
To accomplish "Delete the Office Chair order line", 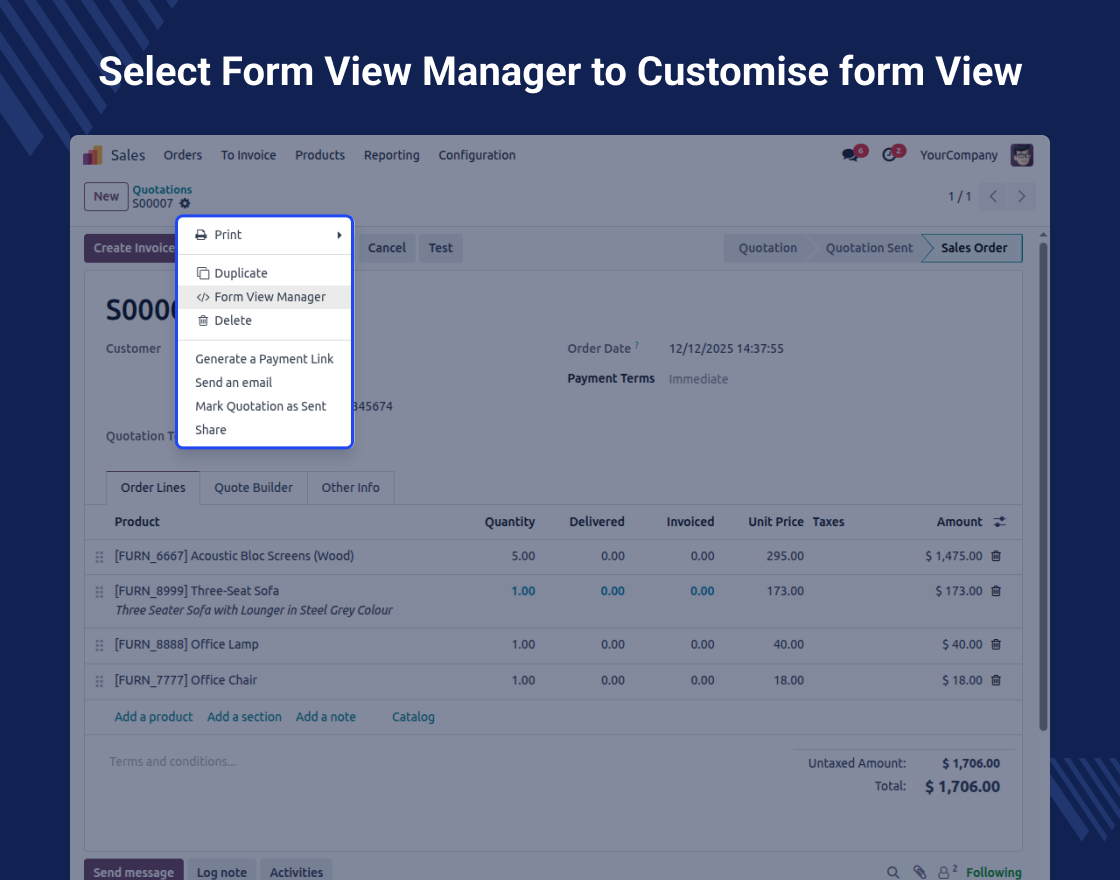I will click(x=996, y=680).
